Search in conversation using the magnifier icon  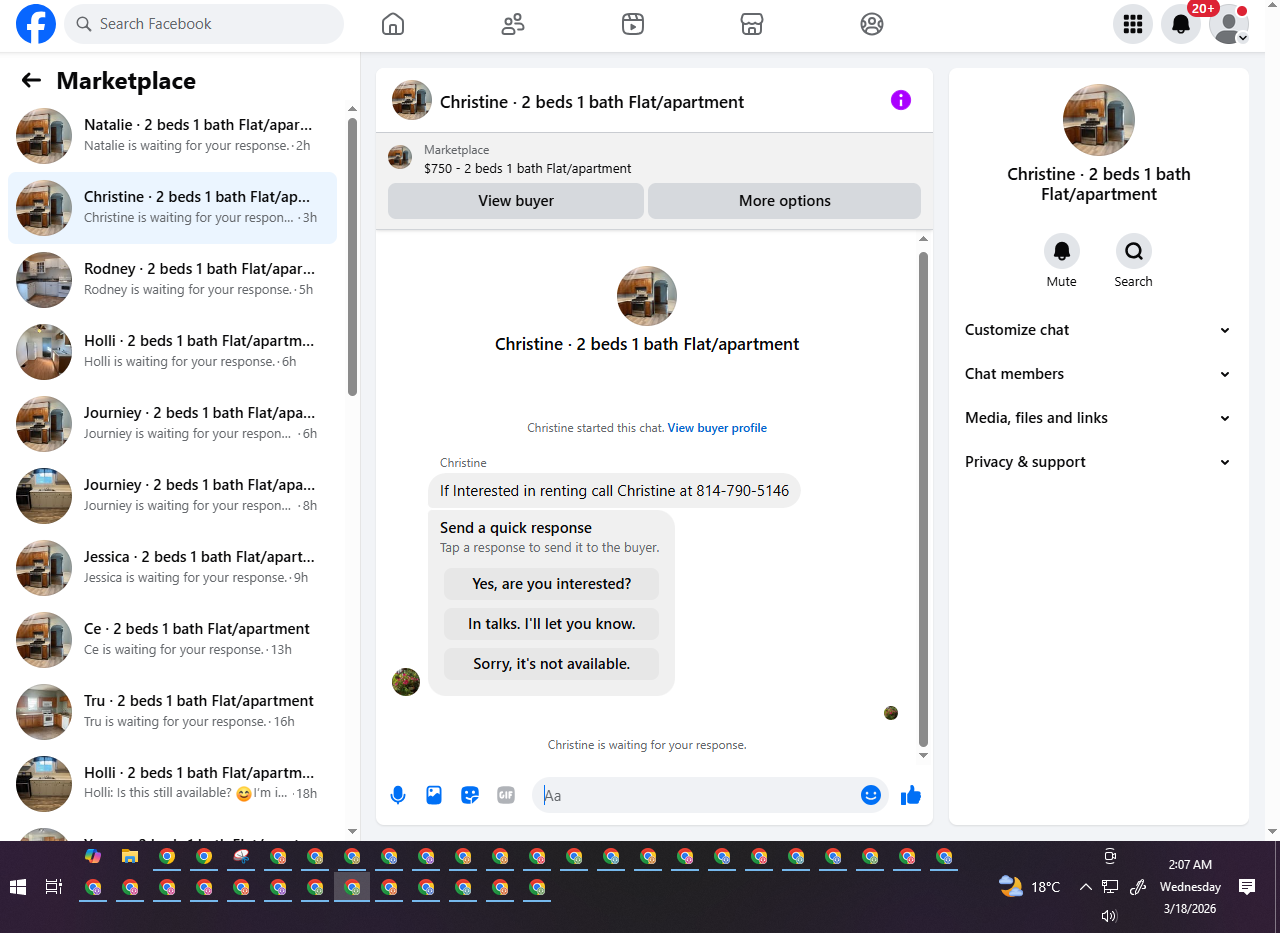[x=1134, y=251]
